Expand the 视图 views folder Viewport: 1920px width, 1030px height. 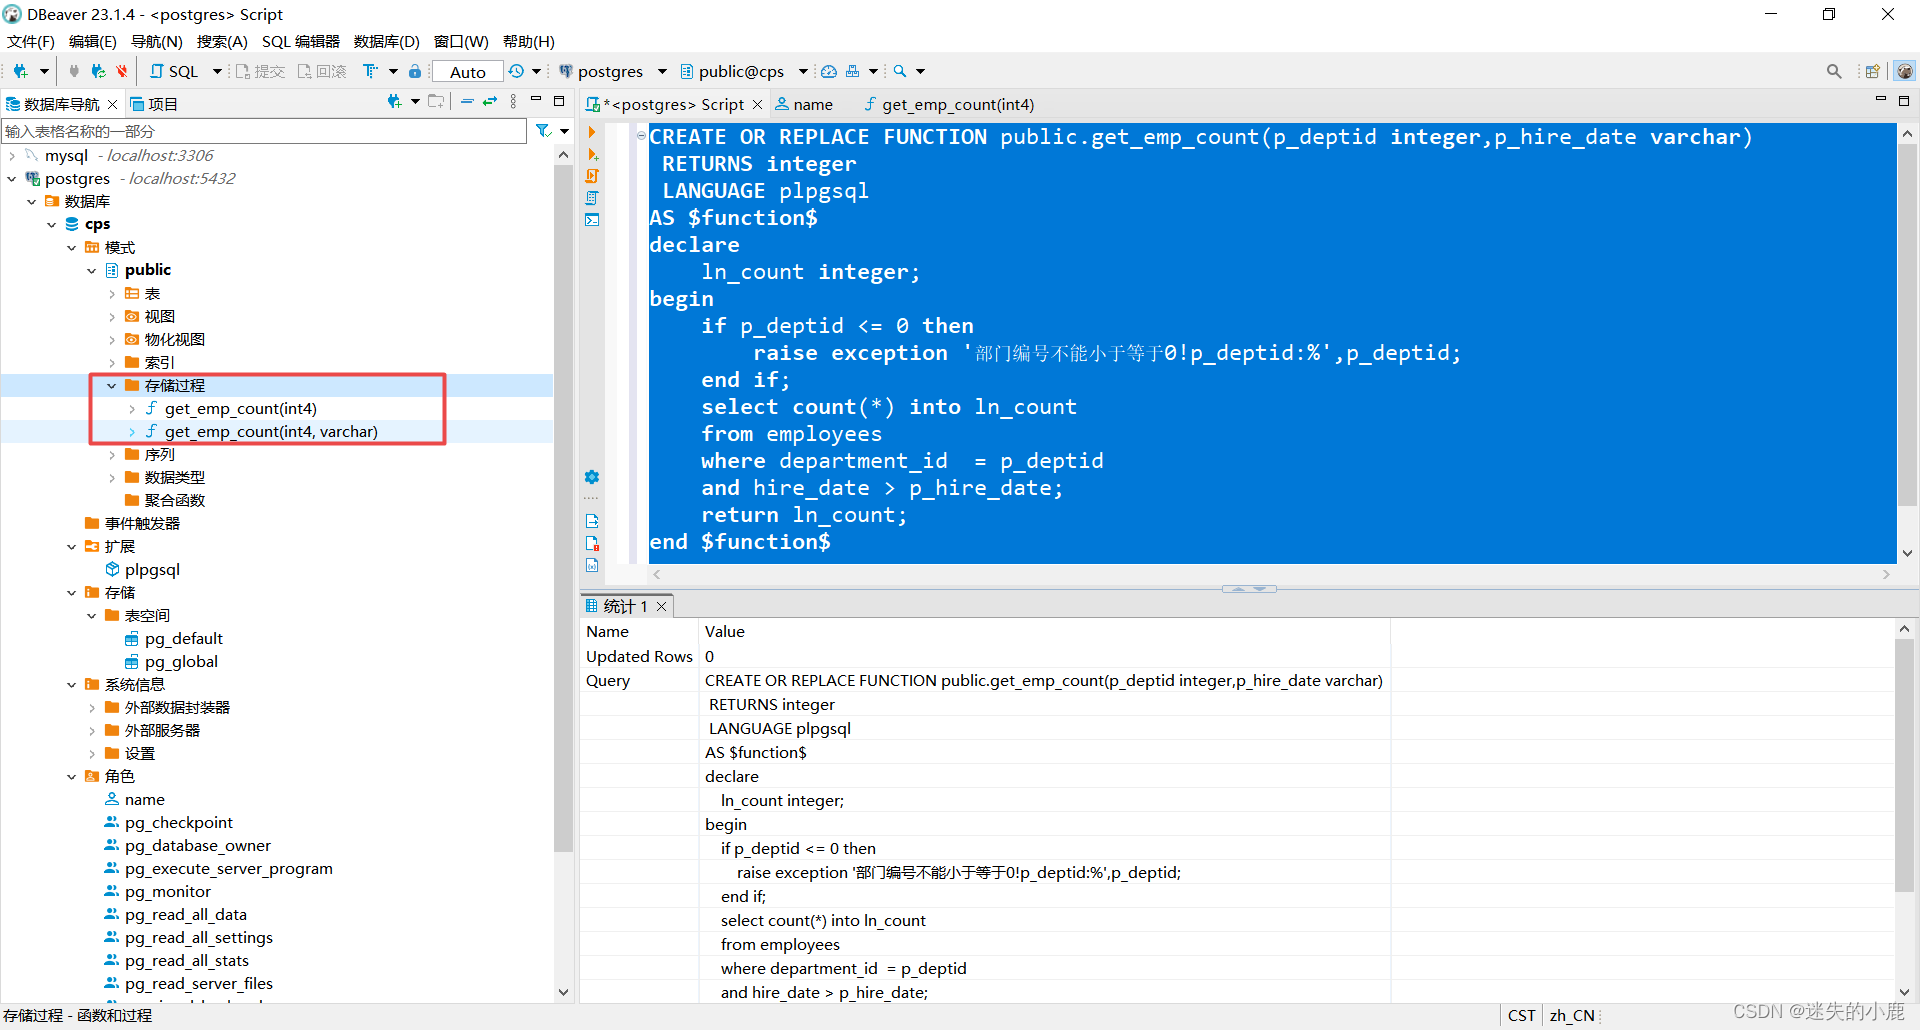pos(112,316)
